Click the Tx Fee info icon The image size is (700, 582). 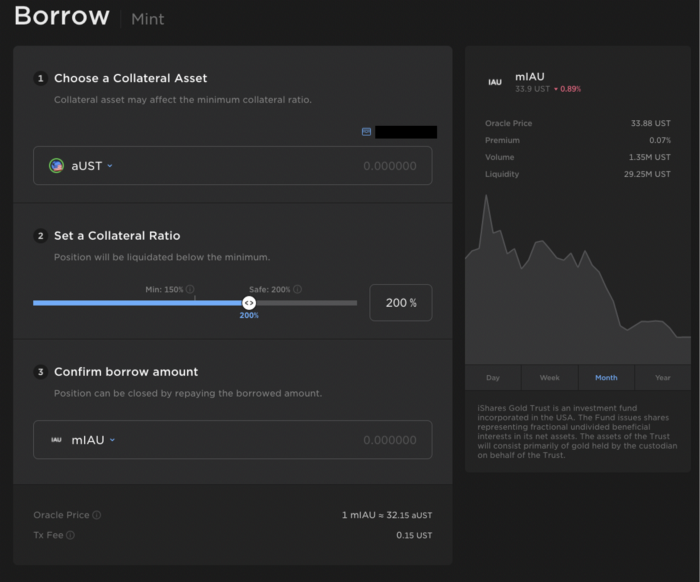click(71, 535)
